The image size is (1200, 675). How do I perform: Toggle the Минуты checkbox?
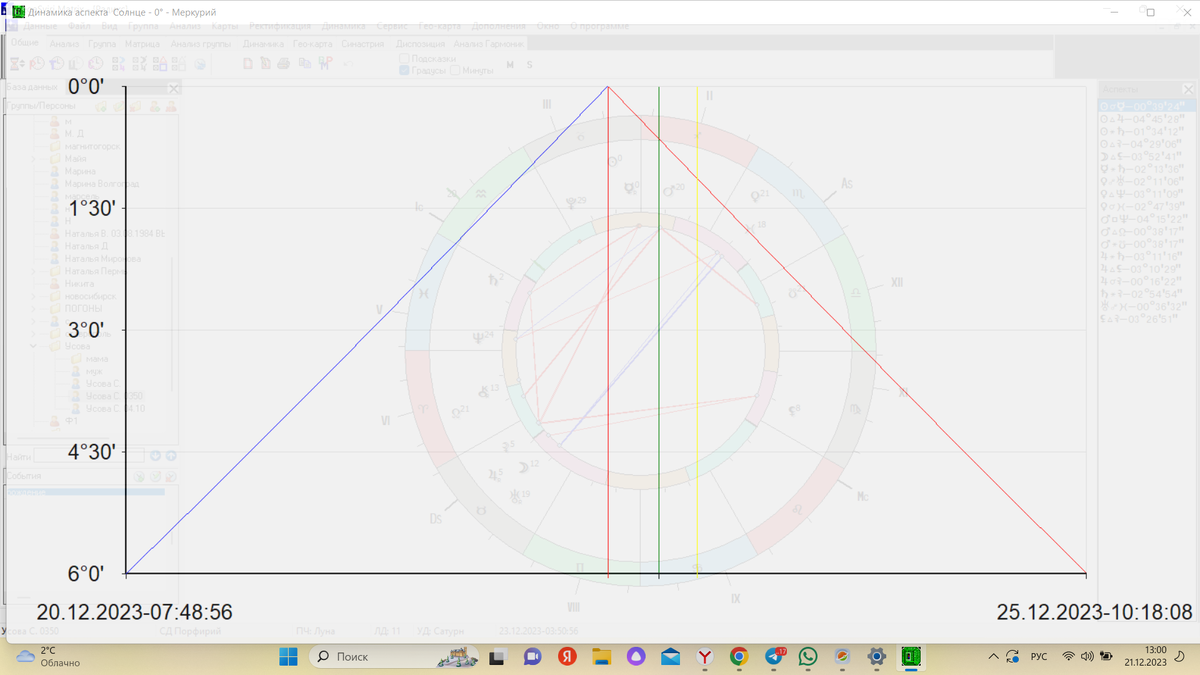(x=454, y=71)
